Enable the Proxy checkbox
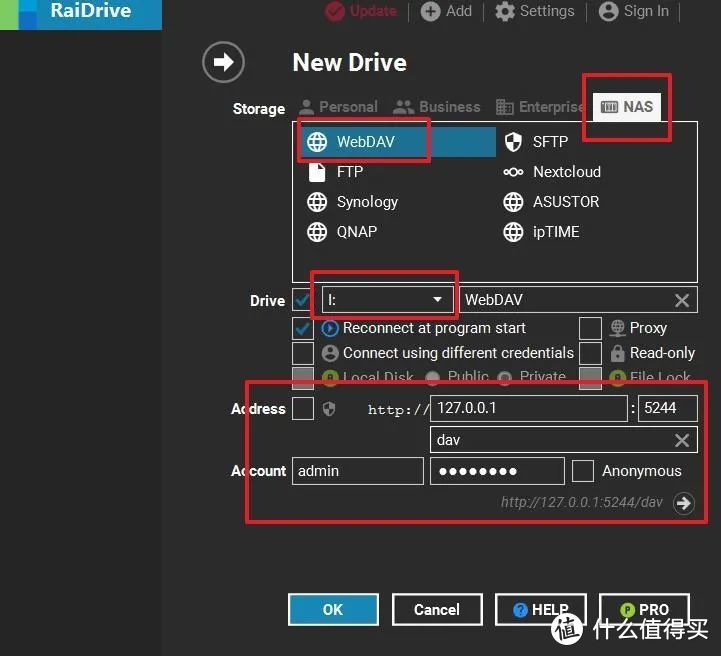 590,329
